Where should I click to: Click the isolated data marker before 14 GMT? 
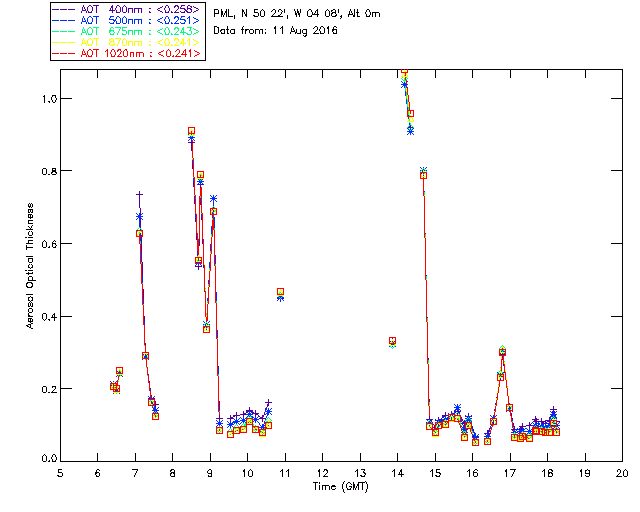(x=393, y=341)
